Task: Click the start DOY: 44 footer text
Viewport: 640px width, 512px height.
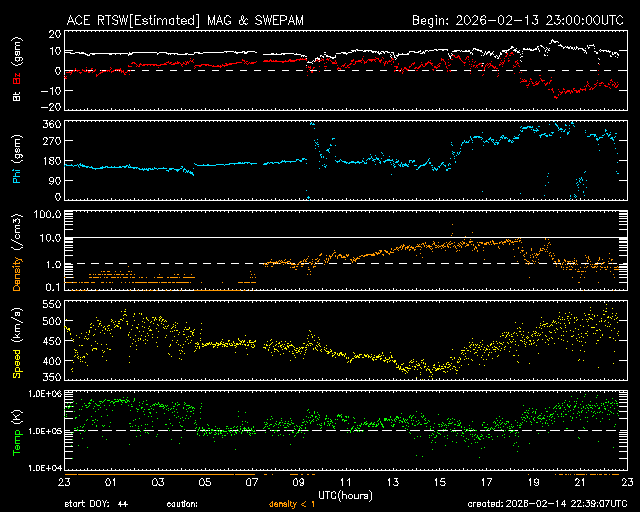Action: click(96, 504)
